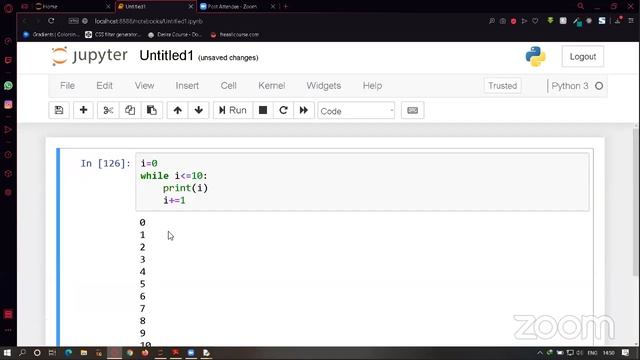Open browser easy setup icon

point(631,21)
